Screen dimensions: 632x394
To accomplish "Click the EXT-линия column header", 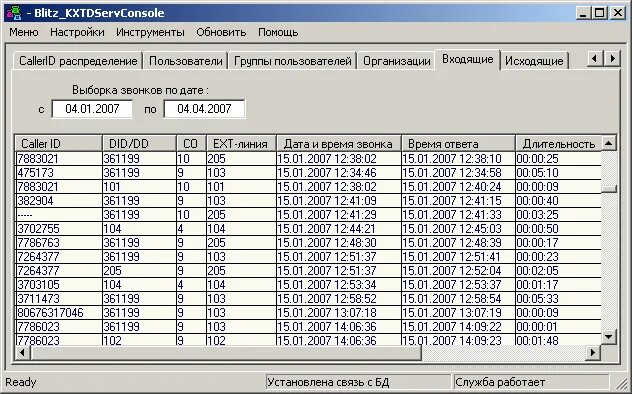I will tap(241, 143).
